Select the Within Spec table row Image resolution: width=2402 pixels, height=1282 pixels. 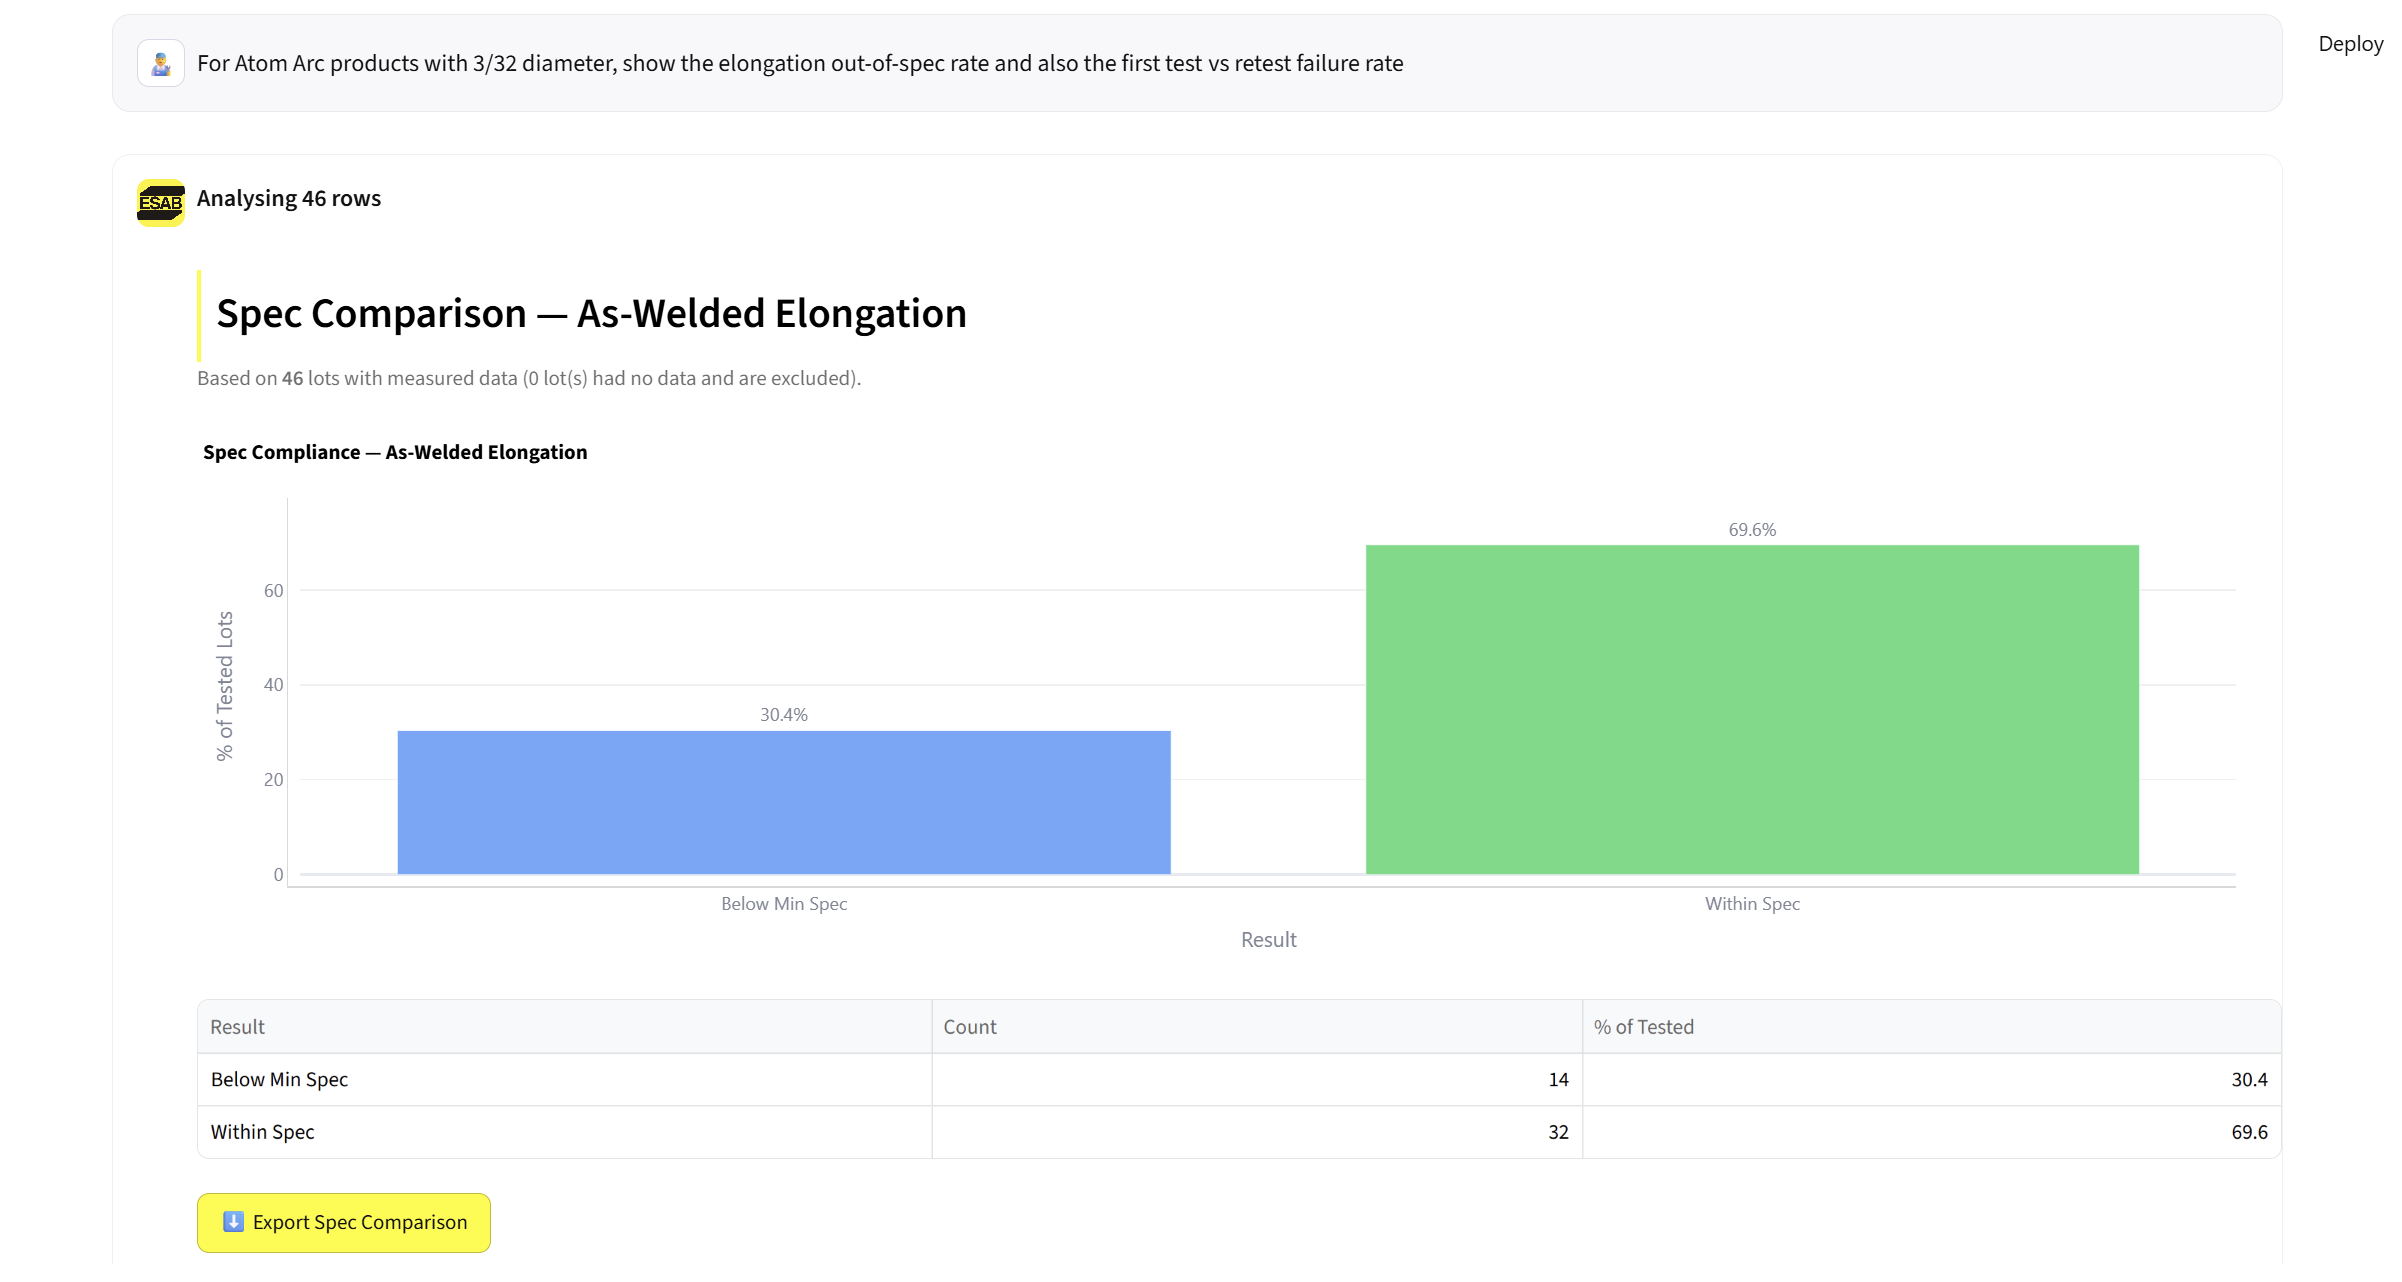[x=1239, y=1132]
